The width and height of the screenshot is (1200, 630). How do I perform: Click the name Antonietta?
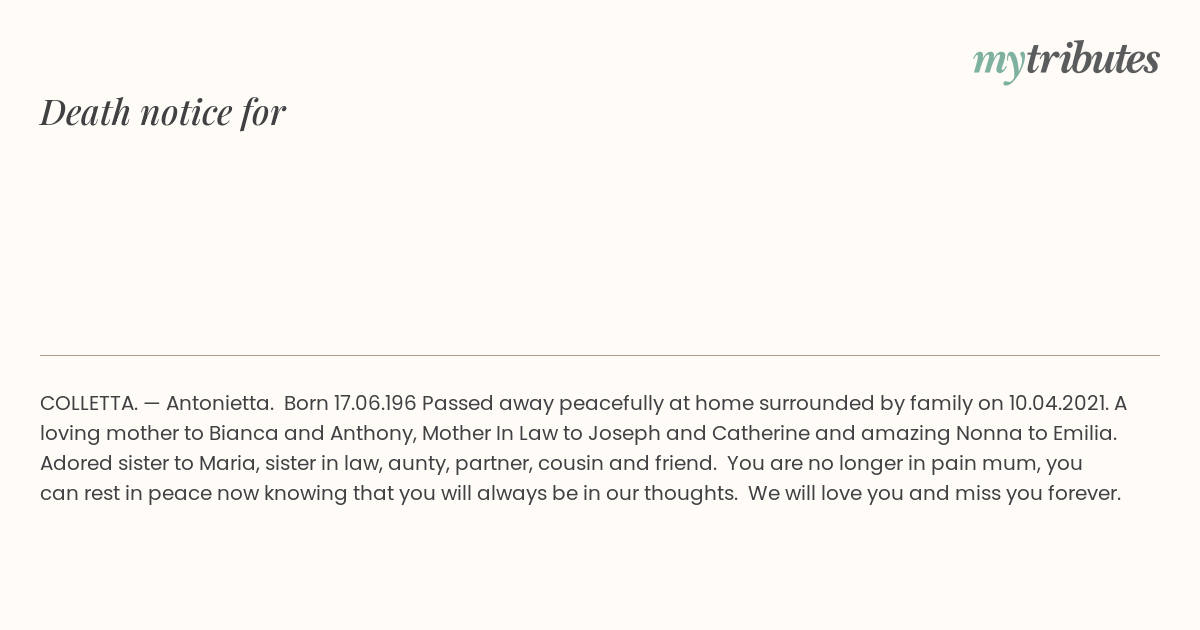pos(219,403)
